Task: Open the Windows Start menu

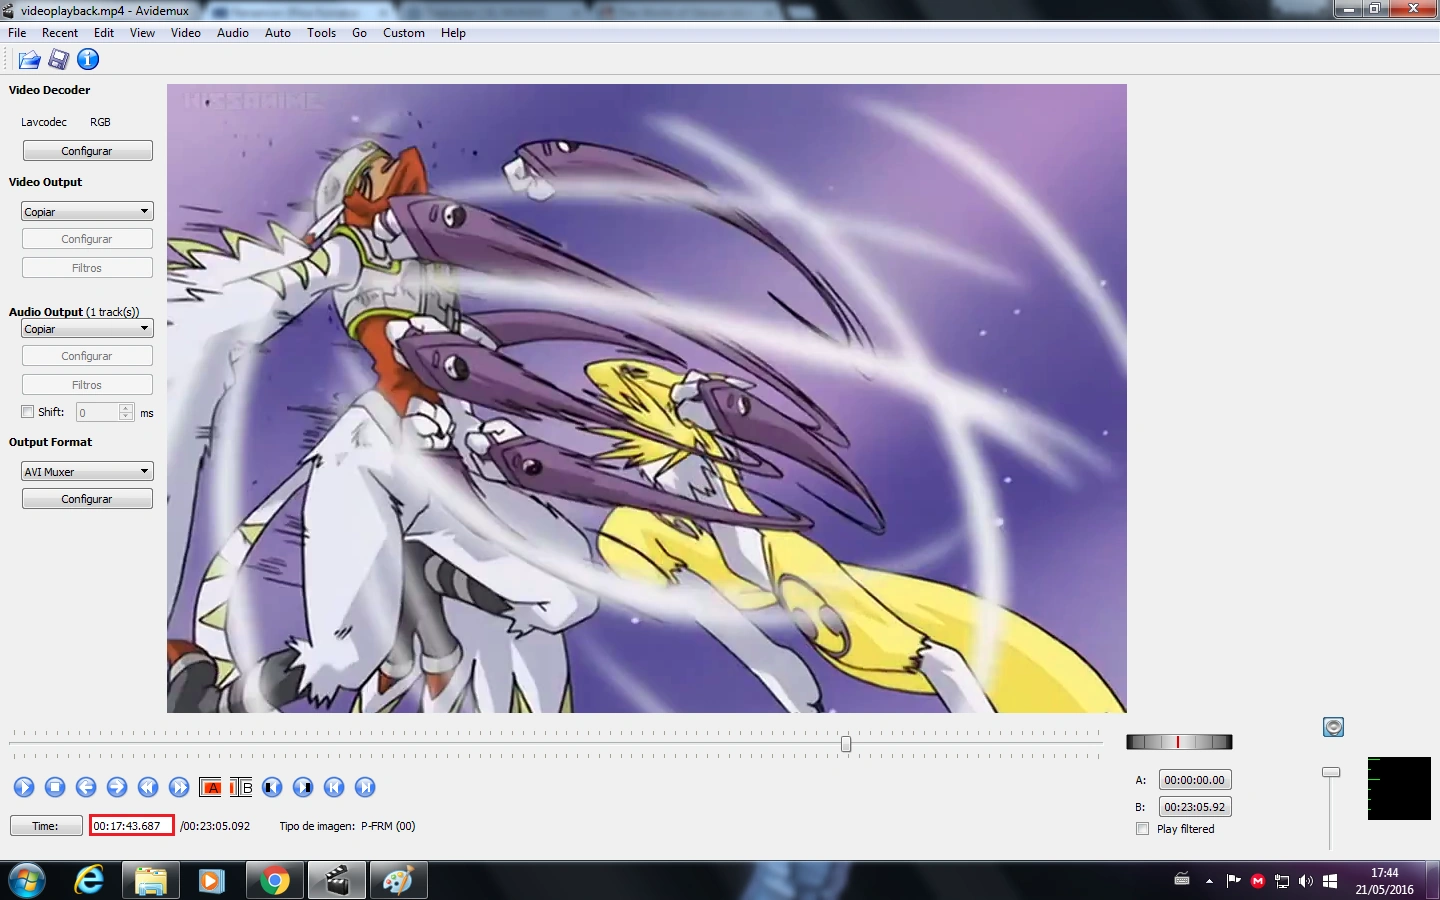Action: click(x=27, y=881)
